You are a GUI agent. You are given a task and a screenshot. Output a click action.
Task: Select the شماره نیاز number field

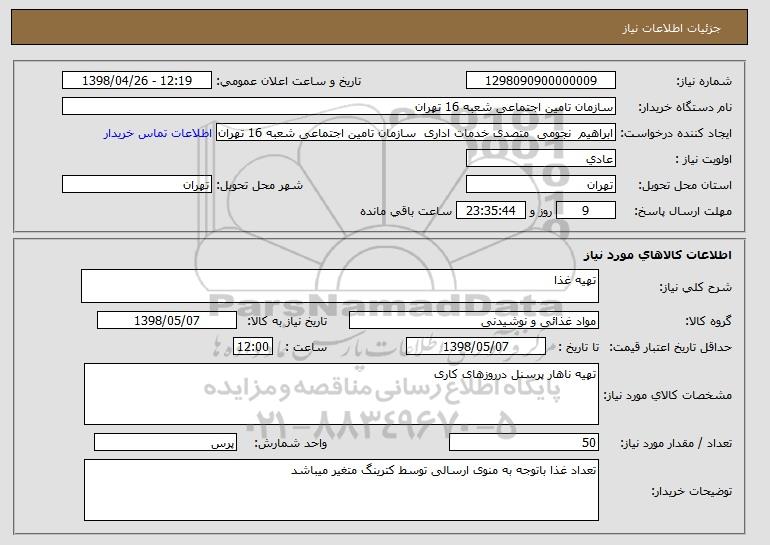[541, 81]
